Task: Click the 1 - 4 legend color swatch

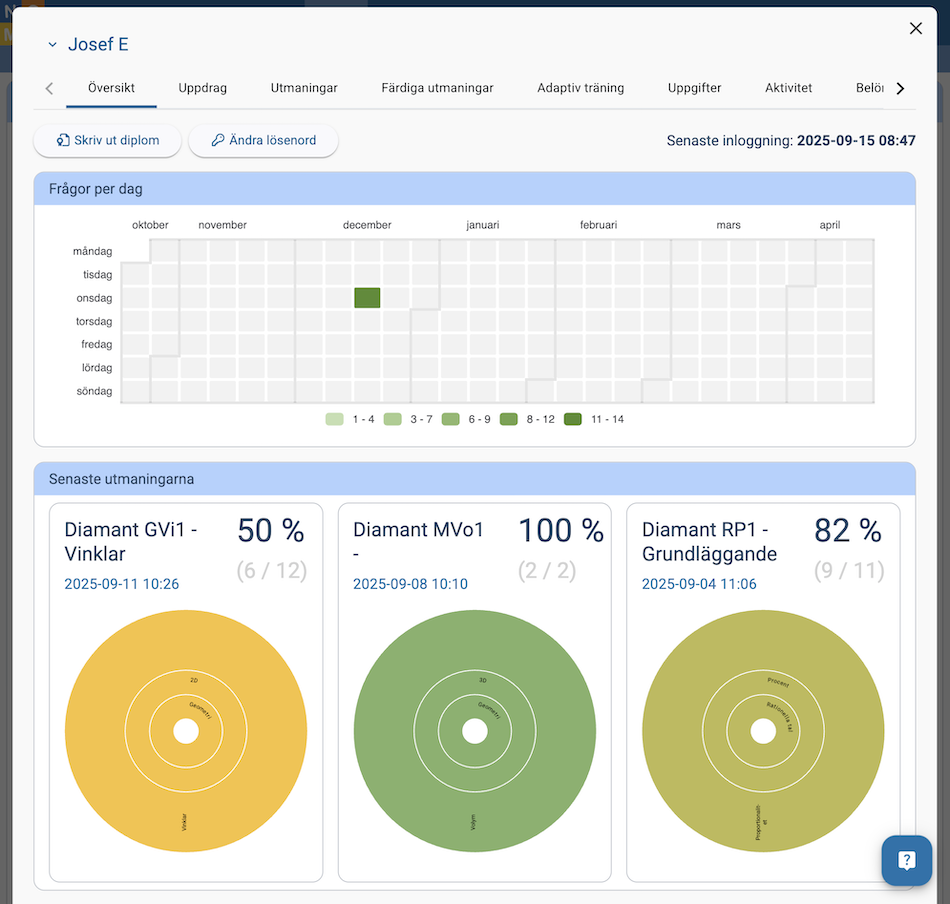Action: pos(334,419)
